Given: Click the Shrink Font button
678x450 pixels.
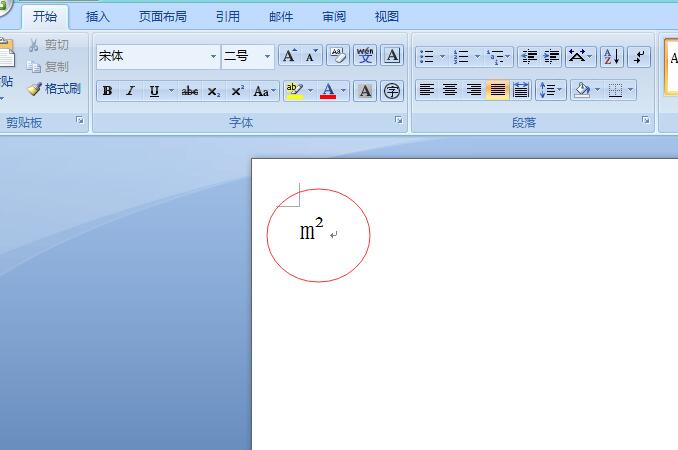Looking at the screenshot, I should coord(311,56).
